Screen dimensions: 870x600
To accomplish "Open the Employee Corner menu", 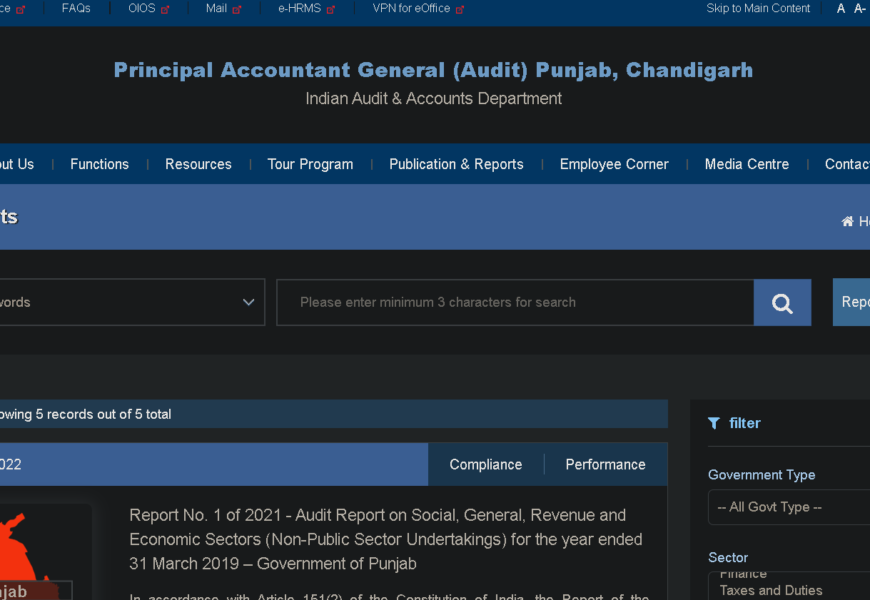I will [x=614, y=164].
